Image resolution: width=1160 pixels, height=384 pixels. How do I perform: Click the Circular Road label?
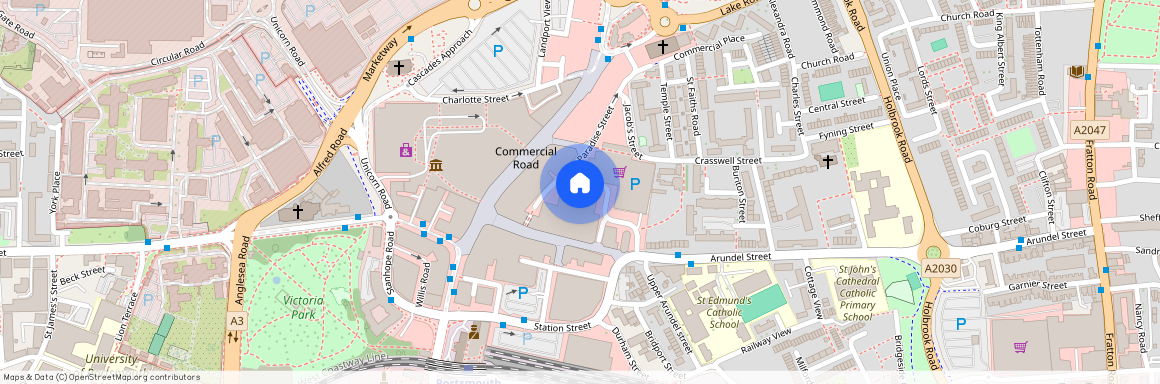coord(178,53)
